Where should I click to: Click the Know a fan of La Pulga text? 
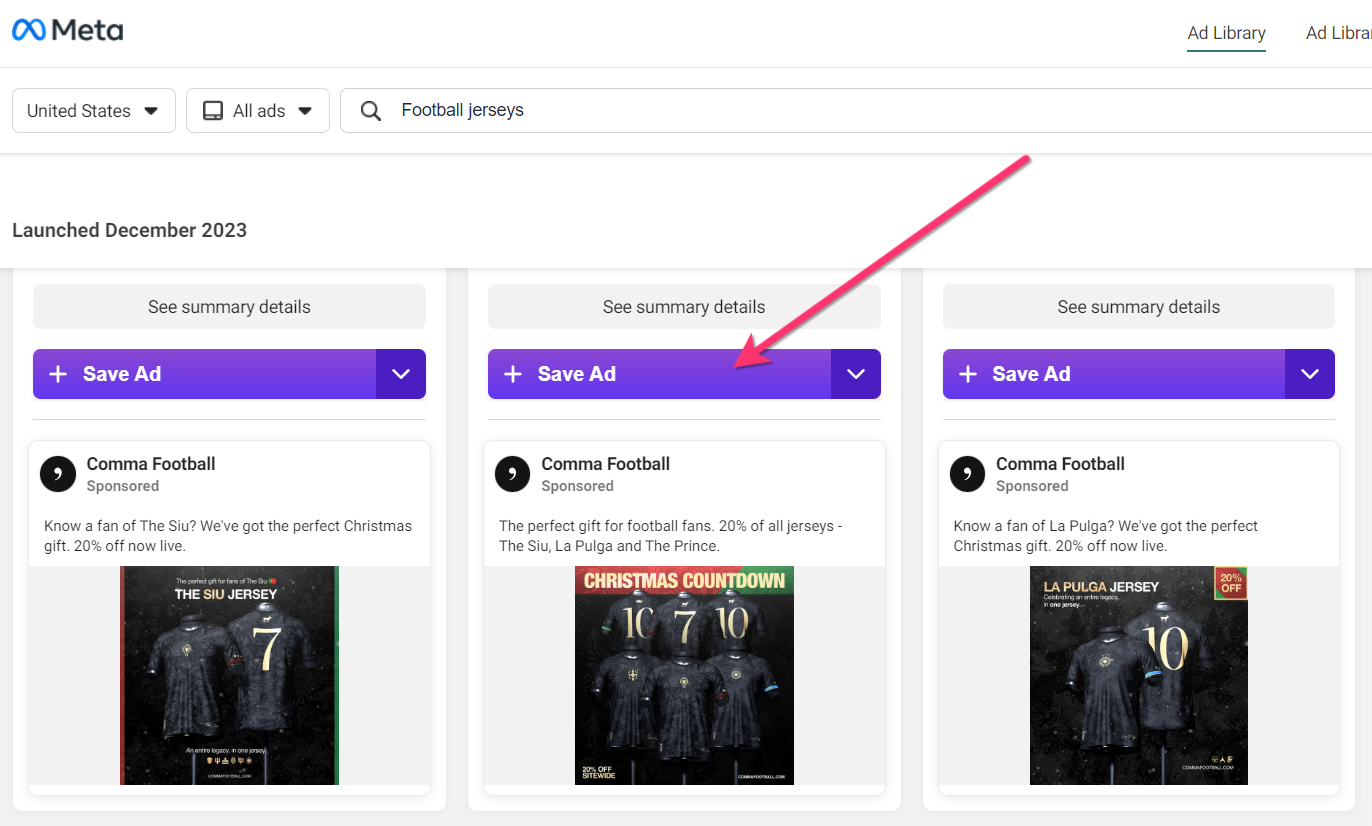click(1106, 536)
